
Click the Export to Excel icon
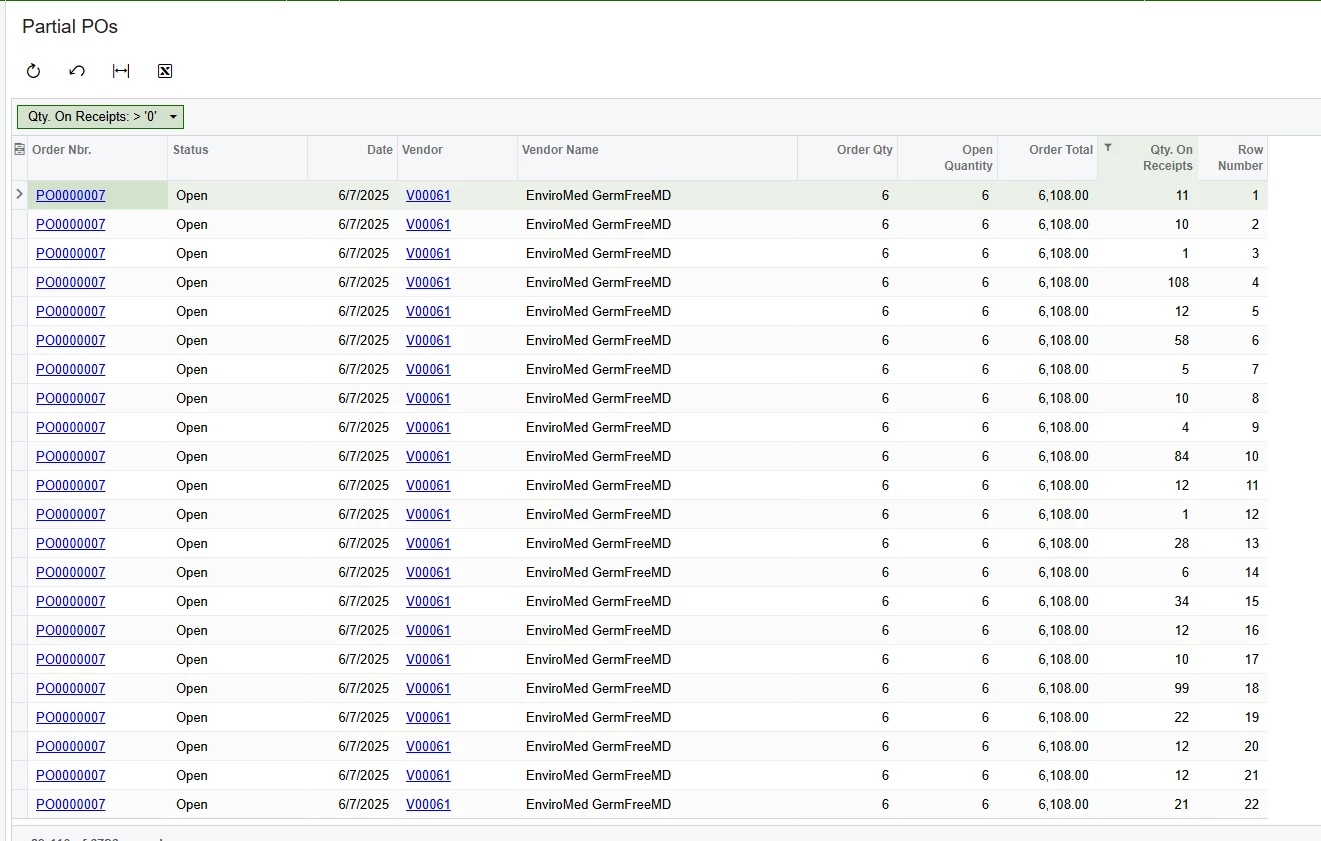coord(165,71)
